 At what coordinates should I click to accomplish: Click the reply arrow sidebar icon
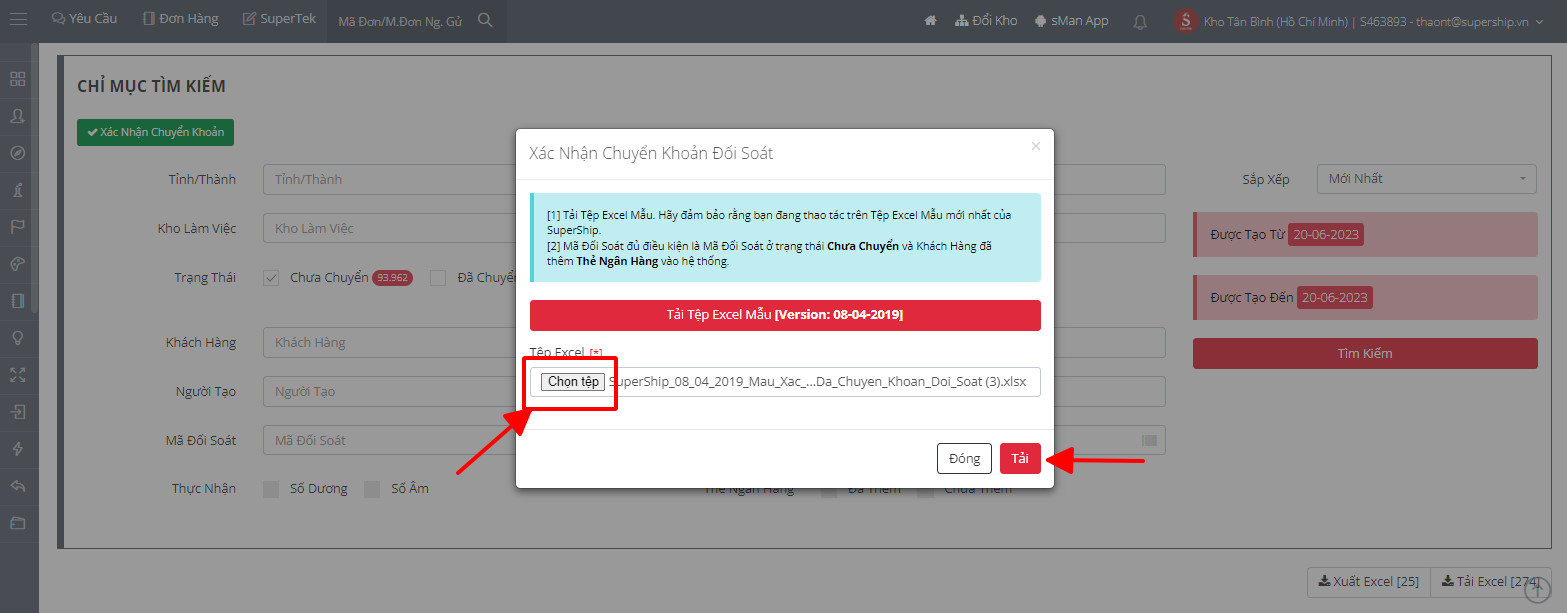click(x=18, y=486)
